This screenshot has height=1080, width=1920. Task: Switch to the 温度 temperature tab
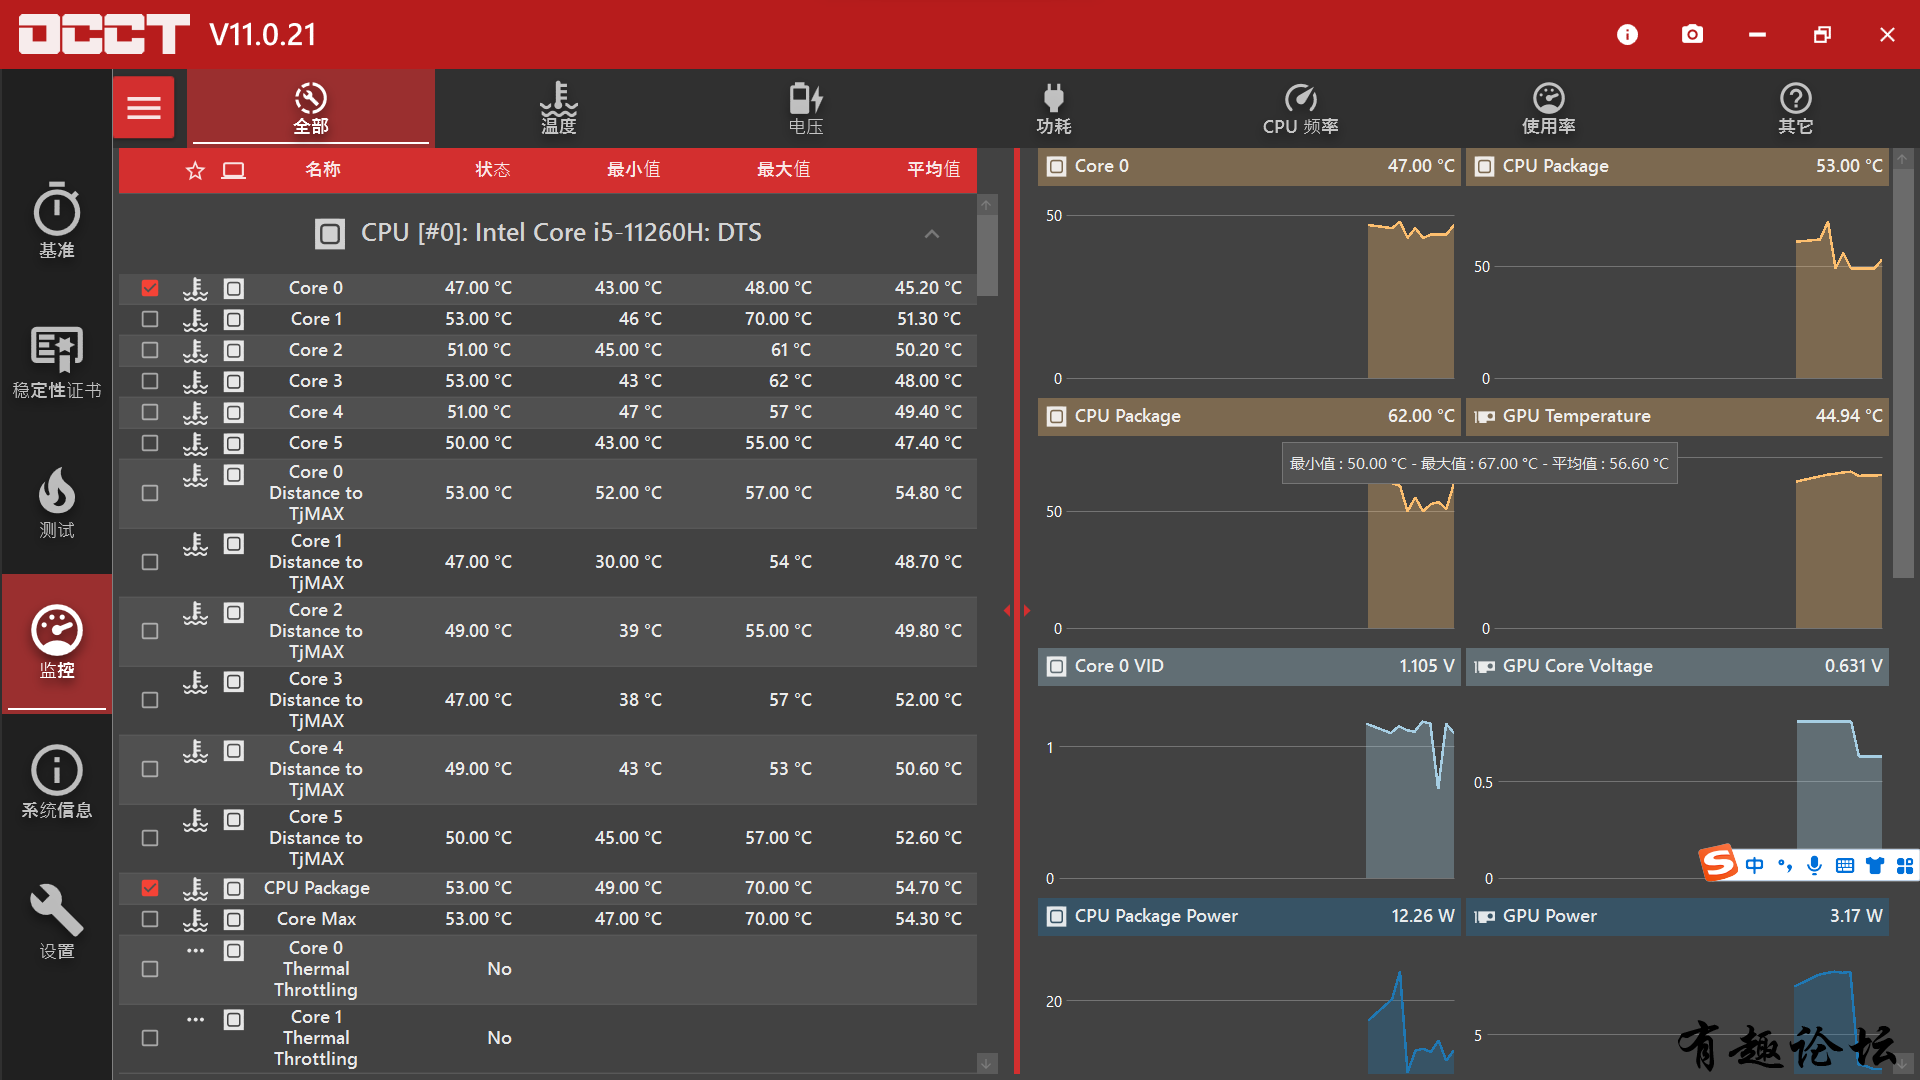click(559, 108)
